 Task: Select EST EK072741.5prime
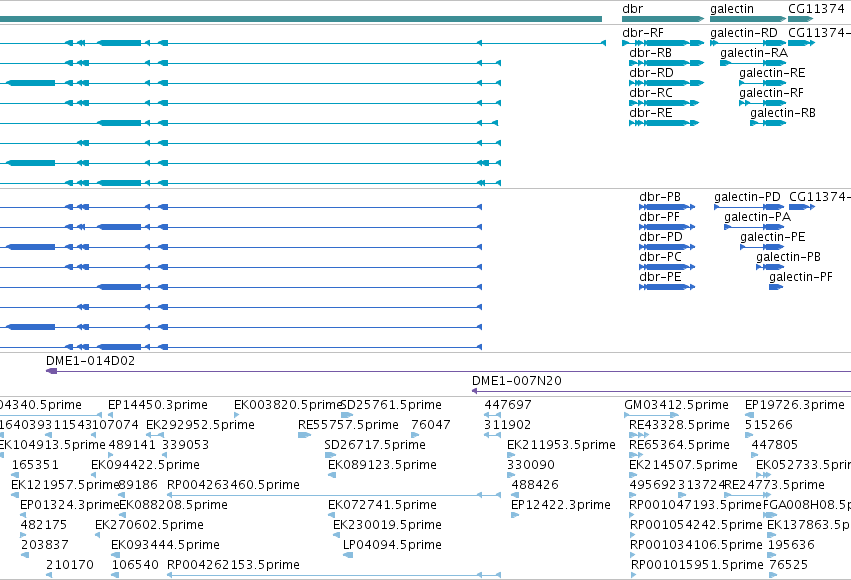point(382,505)
